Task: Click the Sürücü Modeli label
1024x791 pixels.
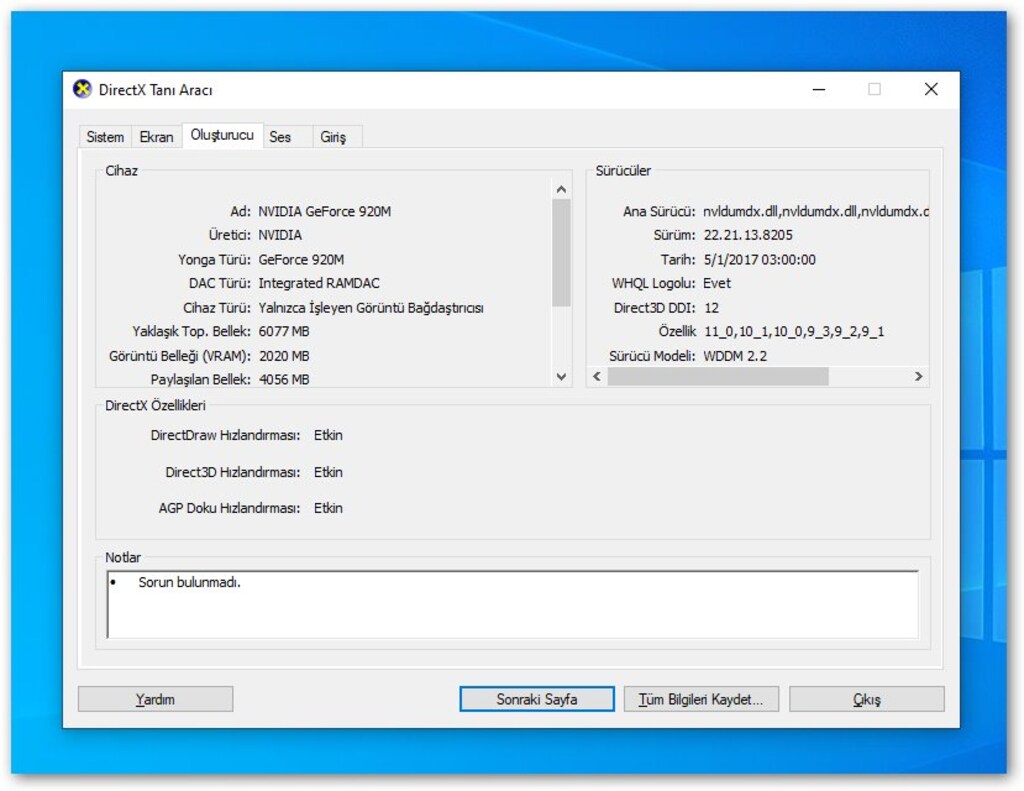Action: (x=652, y=356)
